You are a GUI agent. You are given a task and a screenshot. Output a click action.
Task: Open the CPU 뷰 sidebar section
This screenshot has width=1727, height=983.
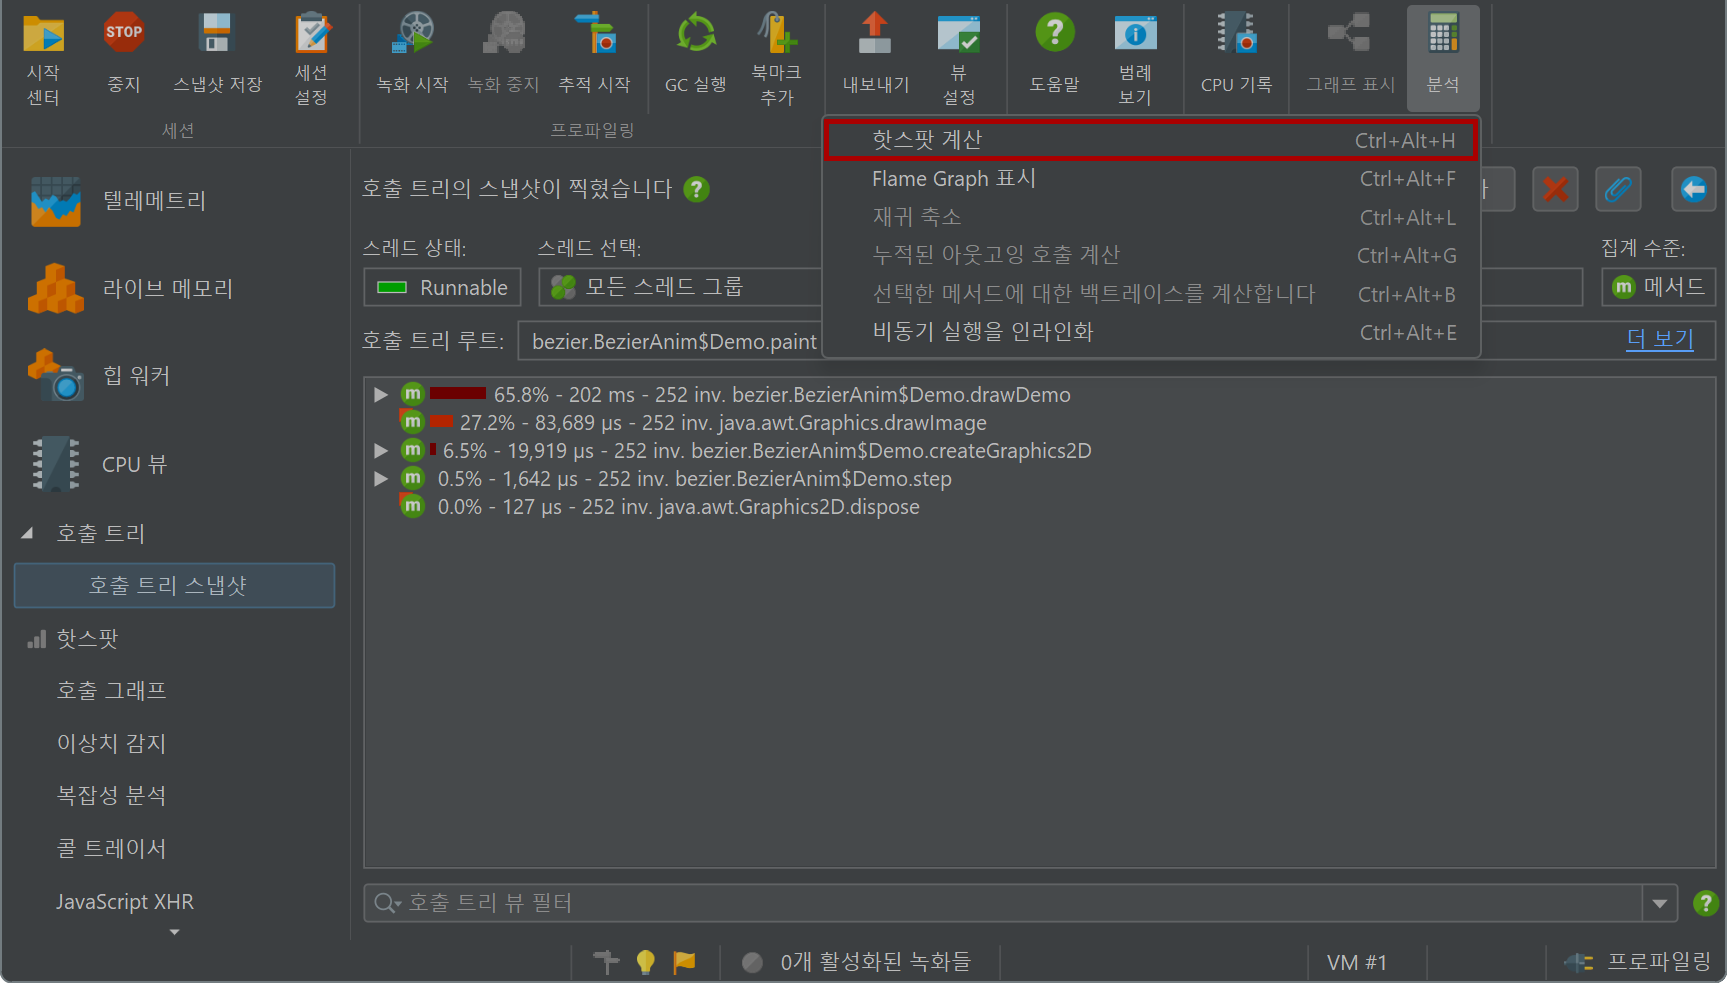100,464
